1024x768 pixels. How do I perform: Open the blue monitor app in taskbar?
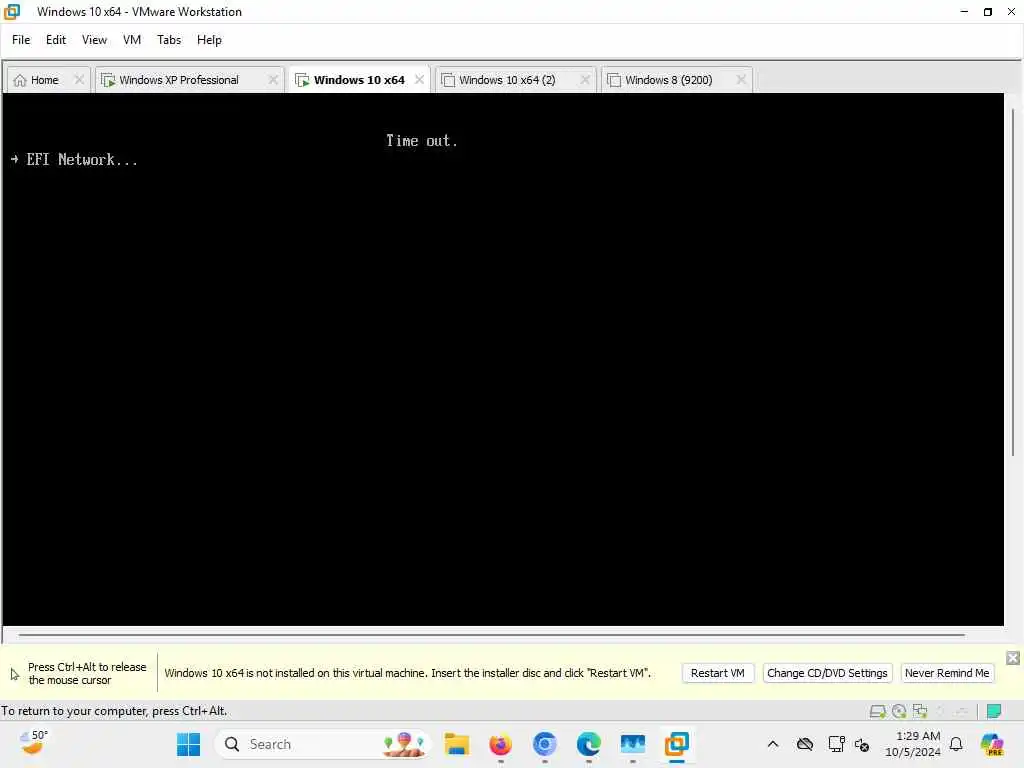pyautogui.click(x=632, y=744)
